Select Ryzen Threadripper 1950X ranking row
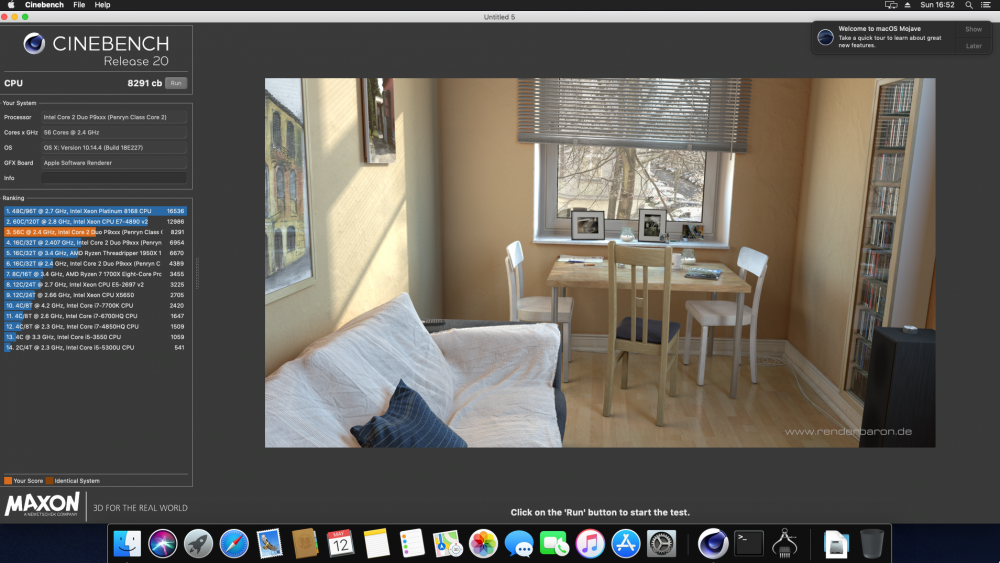Screen dimensions: 1000x563 click(95, 253)
